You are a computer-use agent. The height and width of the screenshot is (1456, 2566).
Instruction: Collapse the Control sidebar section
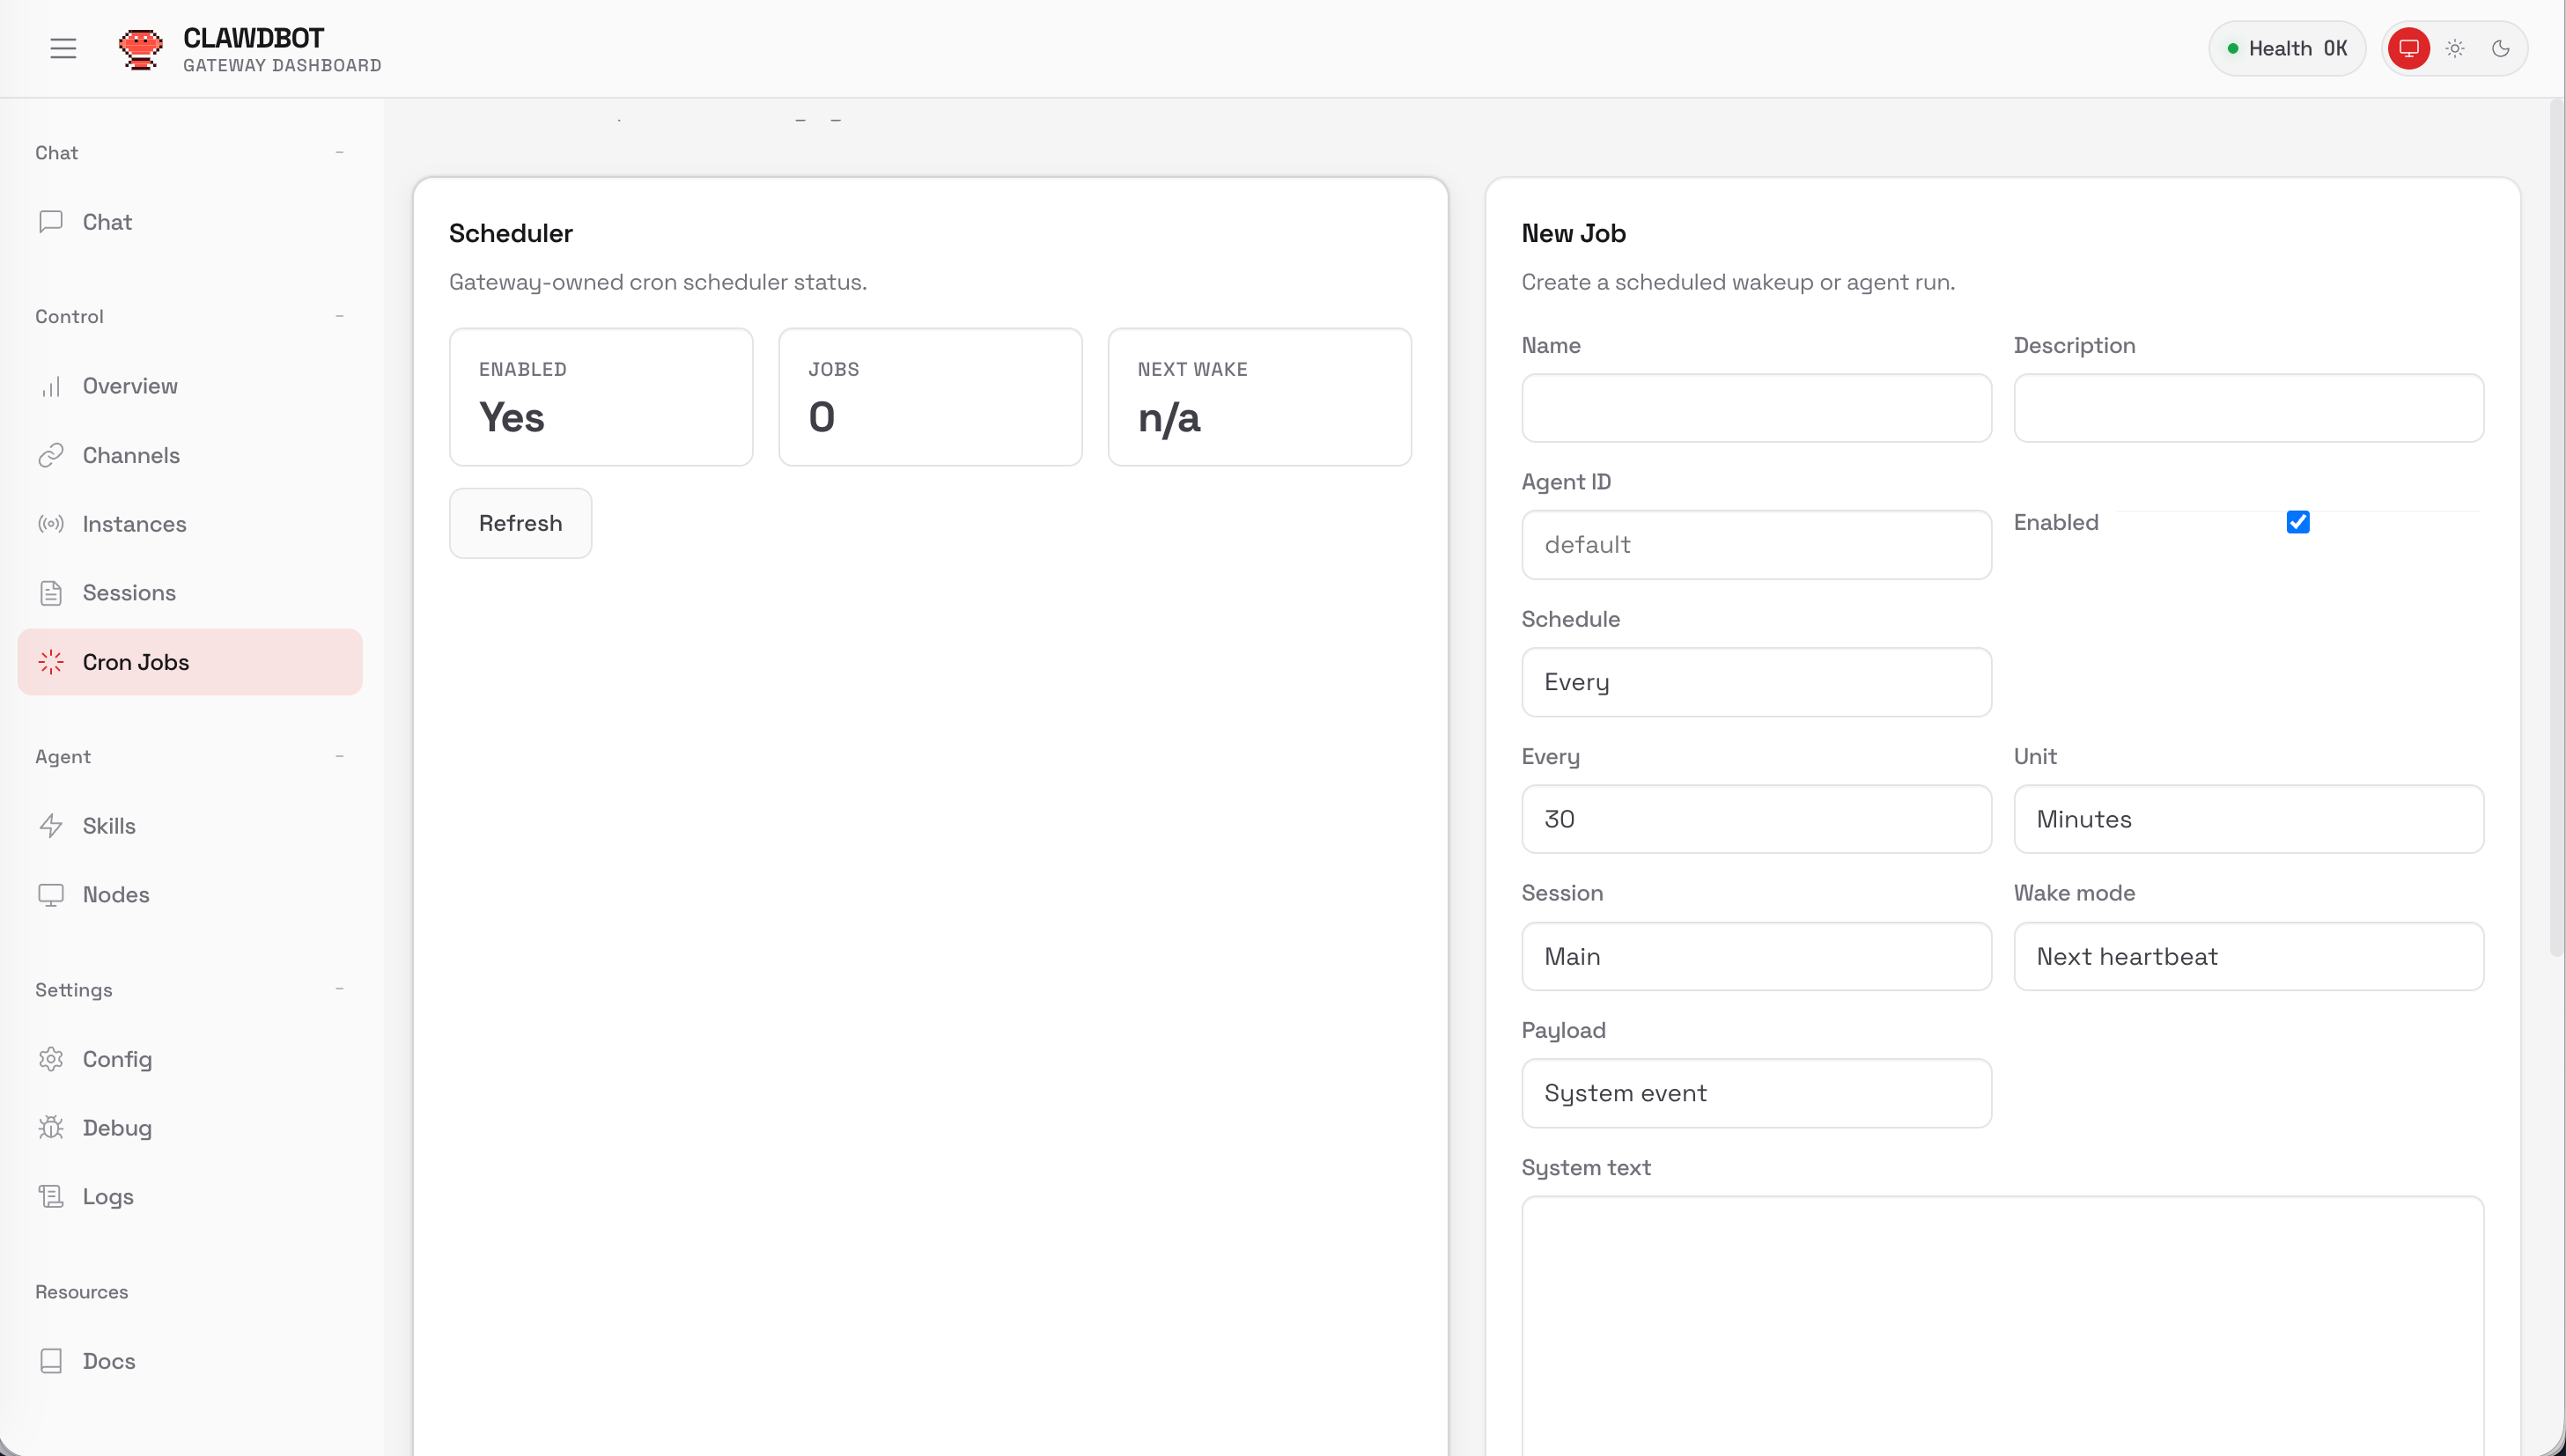click(x=339, y=316)
